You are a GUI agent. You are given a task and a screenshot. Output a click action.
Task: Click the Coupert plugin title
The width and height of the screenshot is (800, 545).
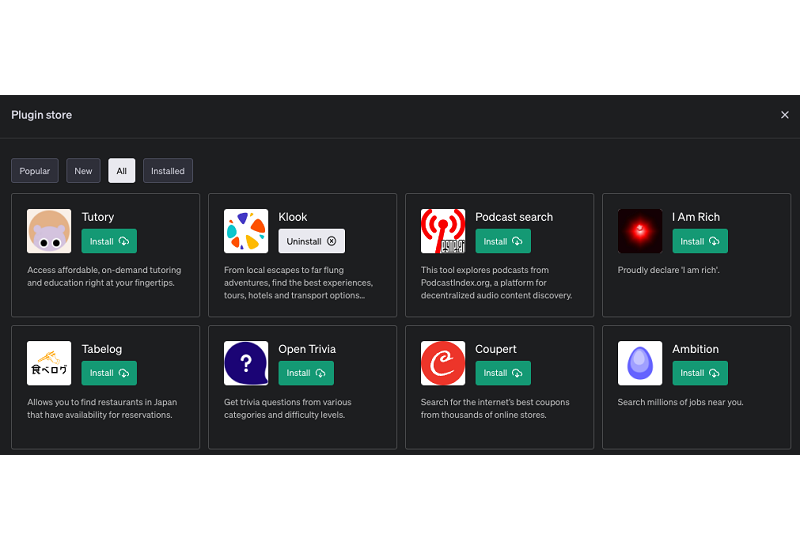click(496, 349)
